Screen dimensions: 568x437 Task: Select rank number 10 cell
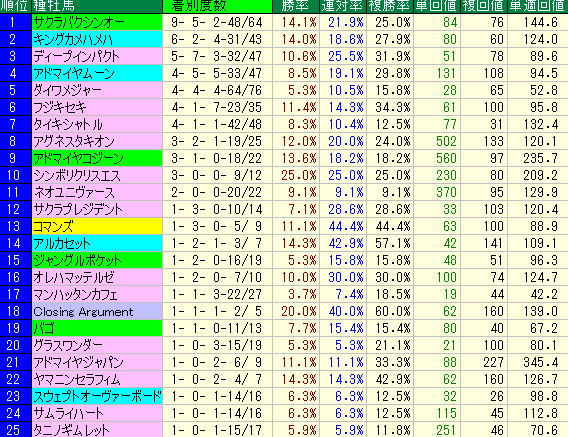[16, 175]
